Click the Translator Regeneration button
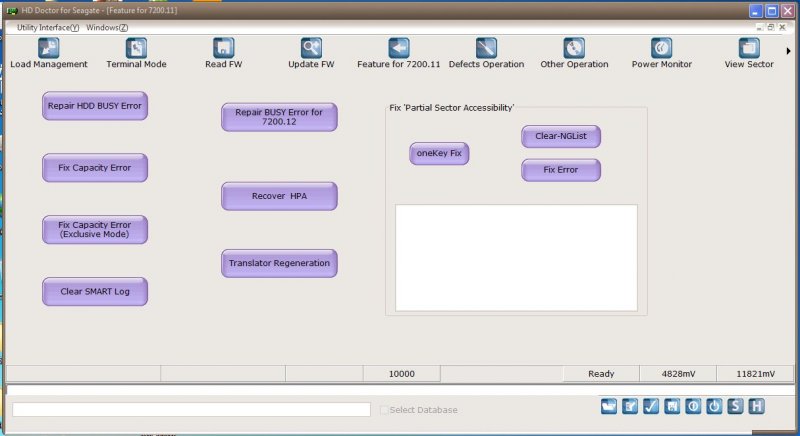 (279, 264)
